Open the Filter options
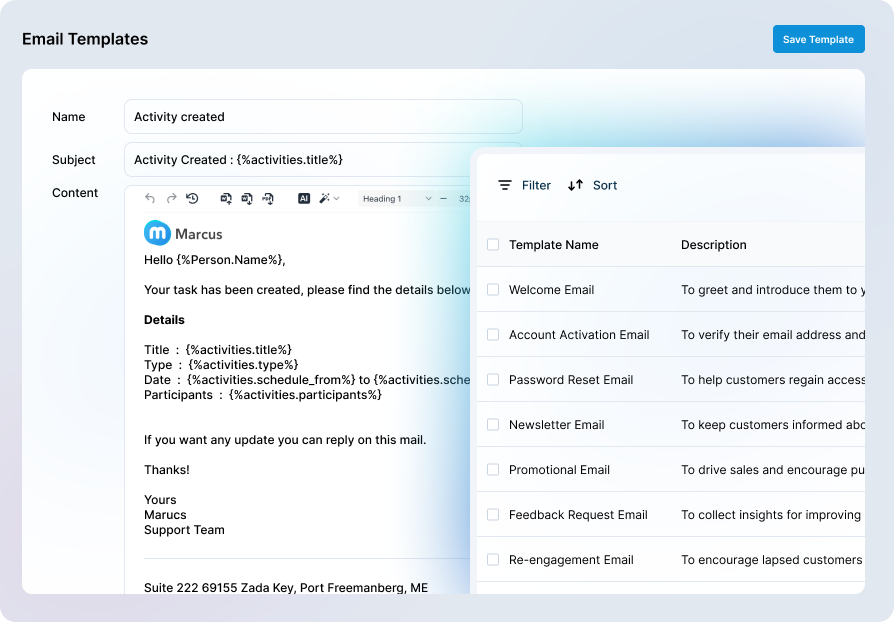Image resolution: width=894 pixels, height=622 pixels. (x=525, y=185)
